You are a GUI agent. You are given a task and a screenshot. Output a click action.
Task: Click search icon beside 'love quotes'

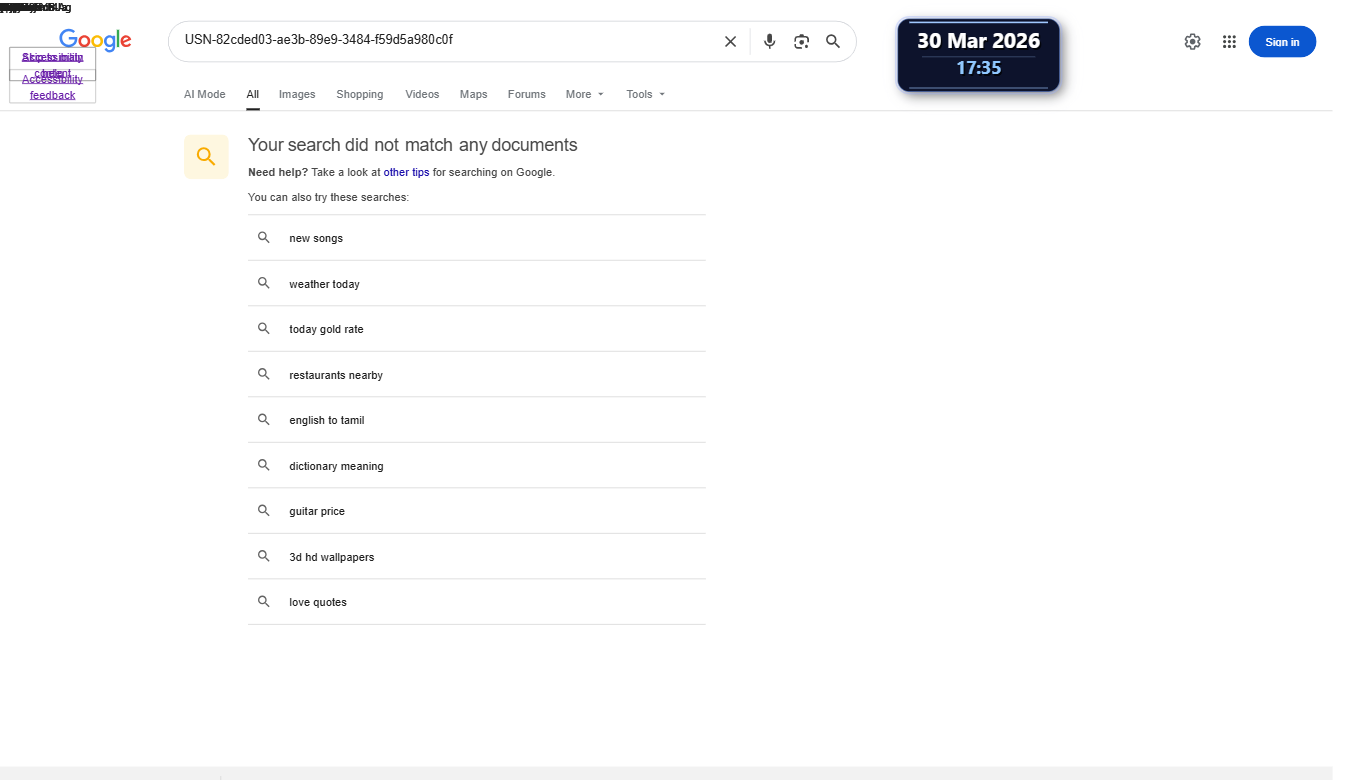264,602
